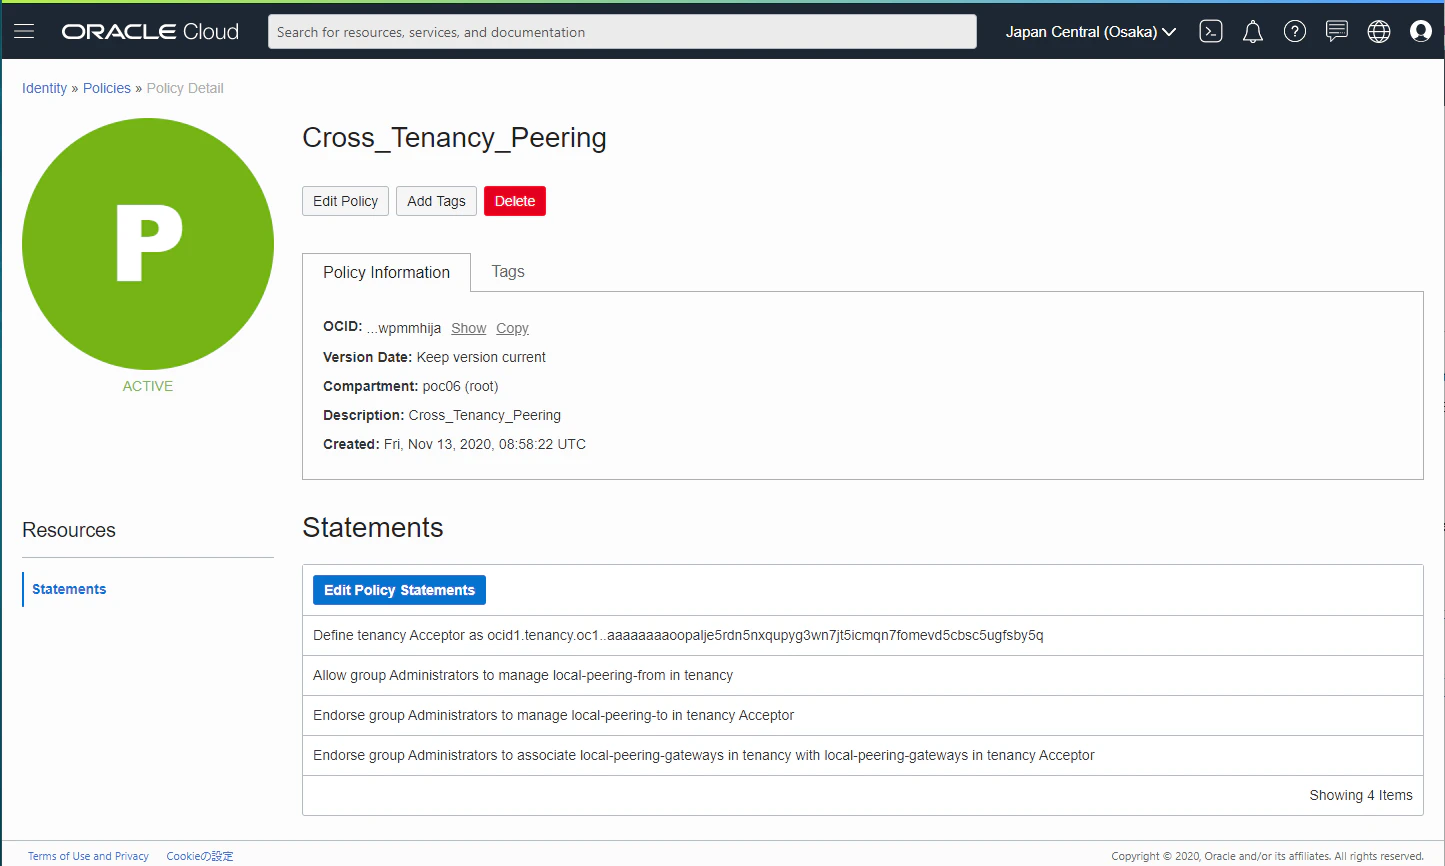
Task: Focus the resource search field
Action: click(x=622, y=32)
